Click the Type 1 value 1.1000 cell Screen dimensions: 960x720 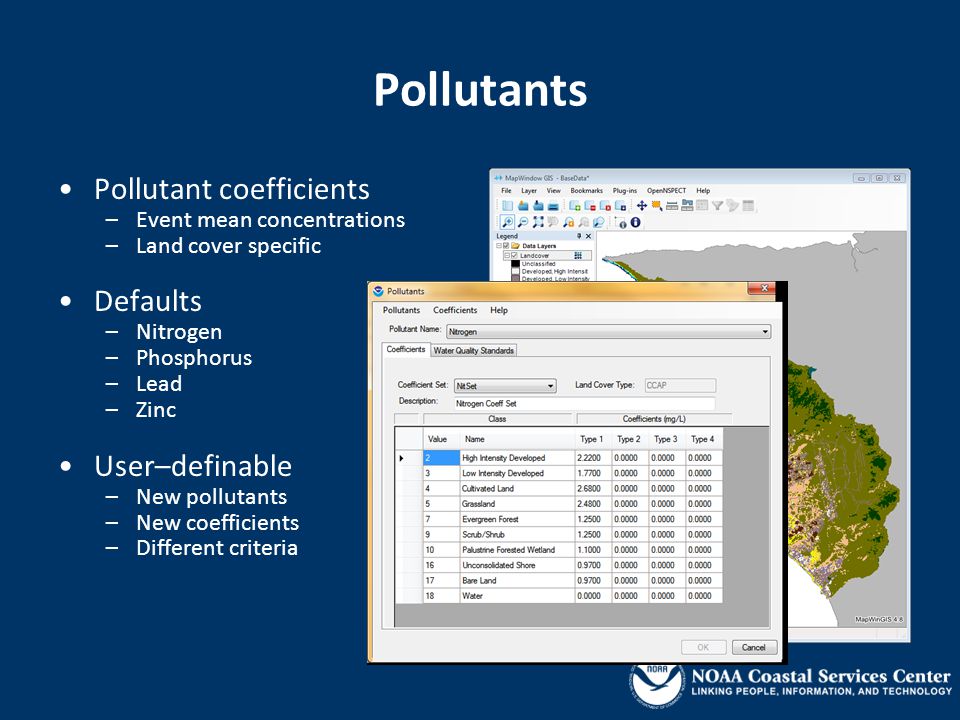tap(593, 550)
